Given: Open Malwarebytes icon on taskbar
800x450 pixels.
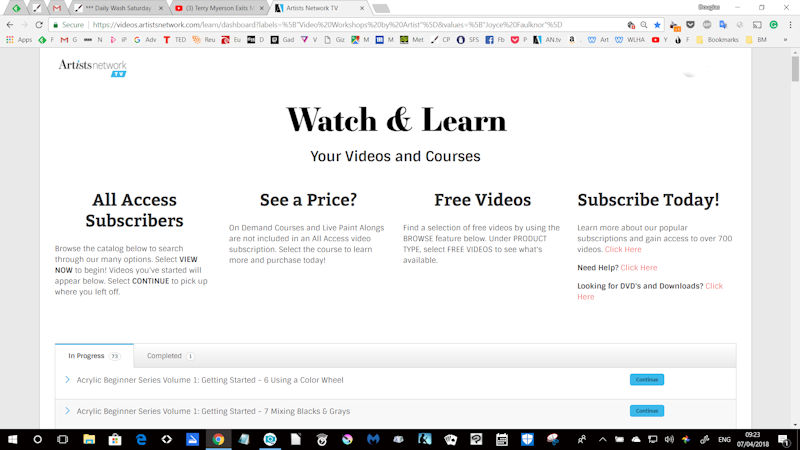Looking at the screenshot, I should point(373,439).
